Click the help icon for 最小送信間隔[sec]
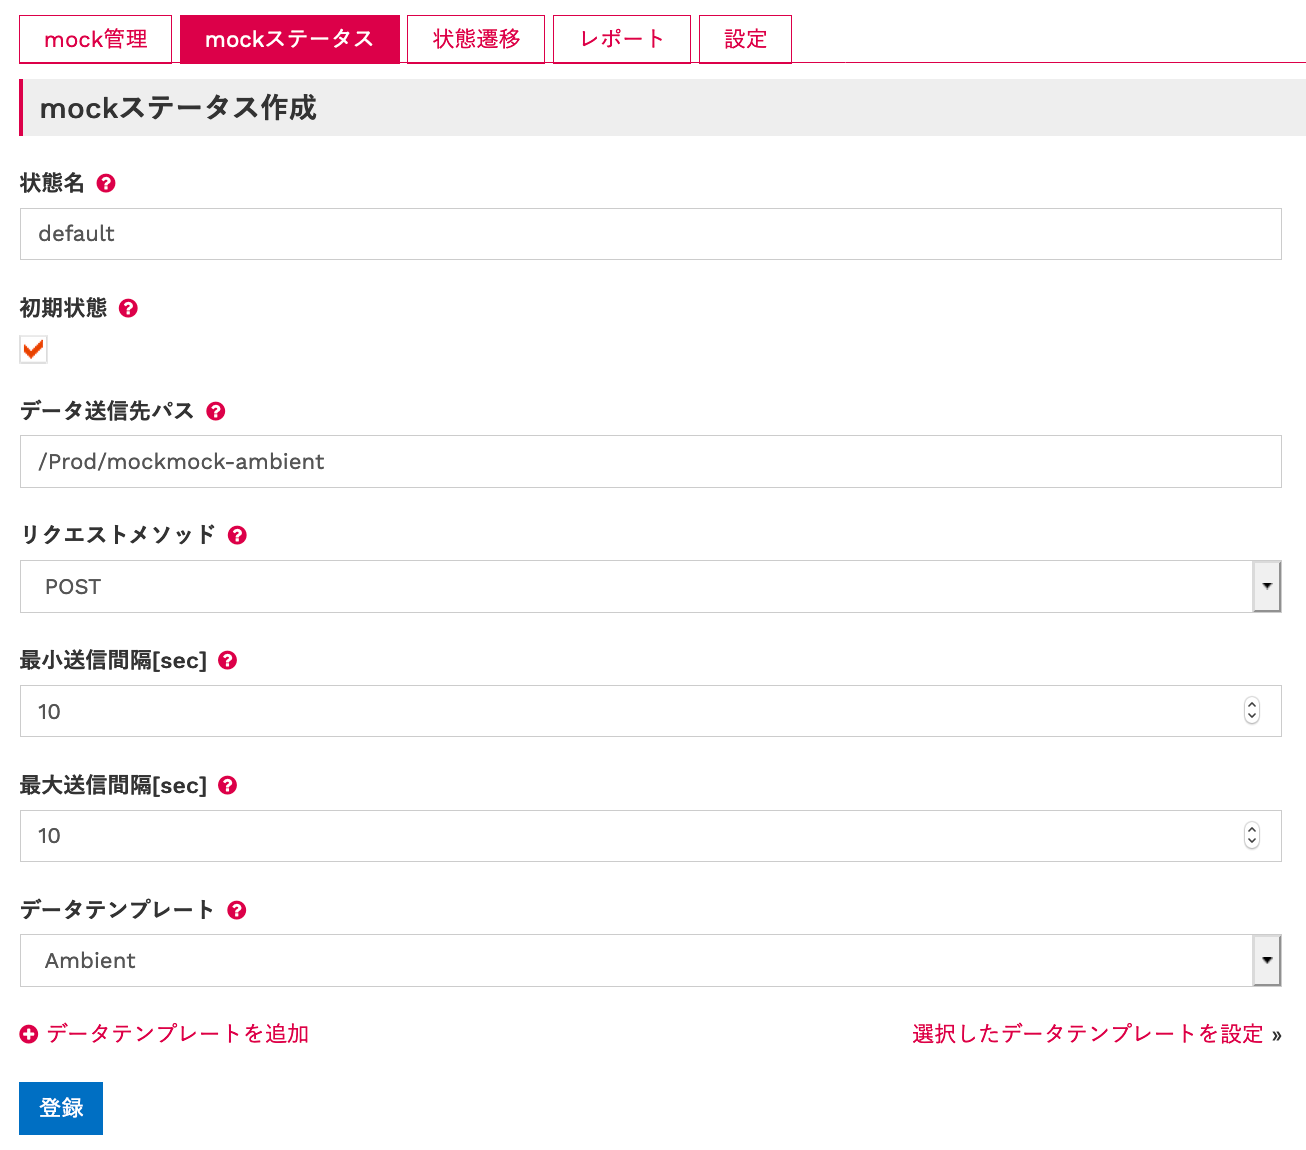Screen dimensions: 1306x1150 point(227,660)
